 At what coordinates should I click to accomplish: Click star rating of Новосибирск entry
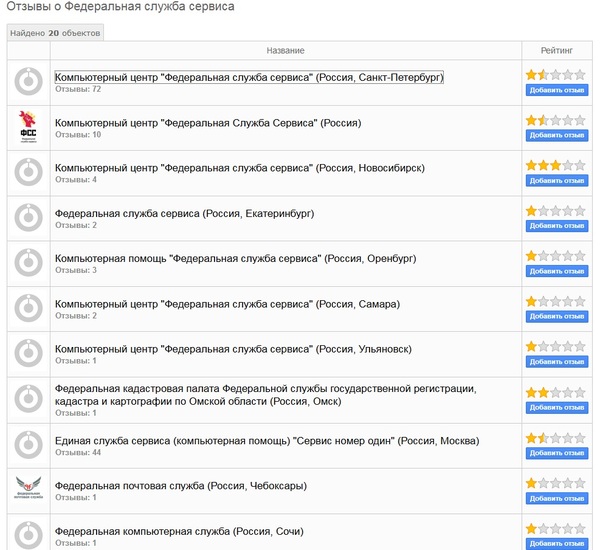tap(556, 165)
